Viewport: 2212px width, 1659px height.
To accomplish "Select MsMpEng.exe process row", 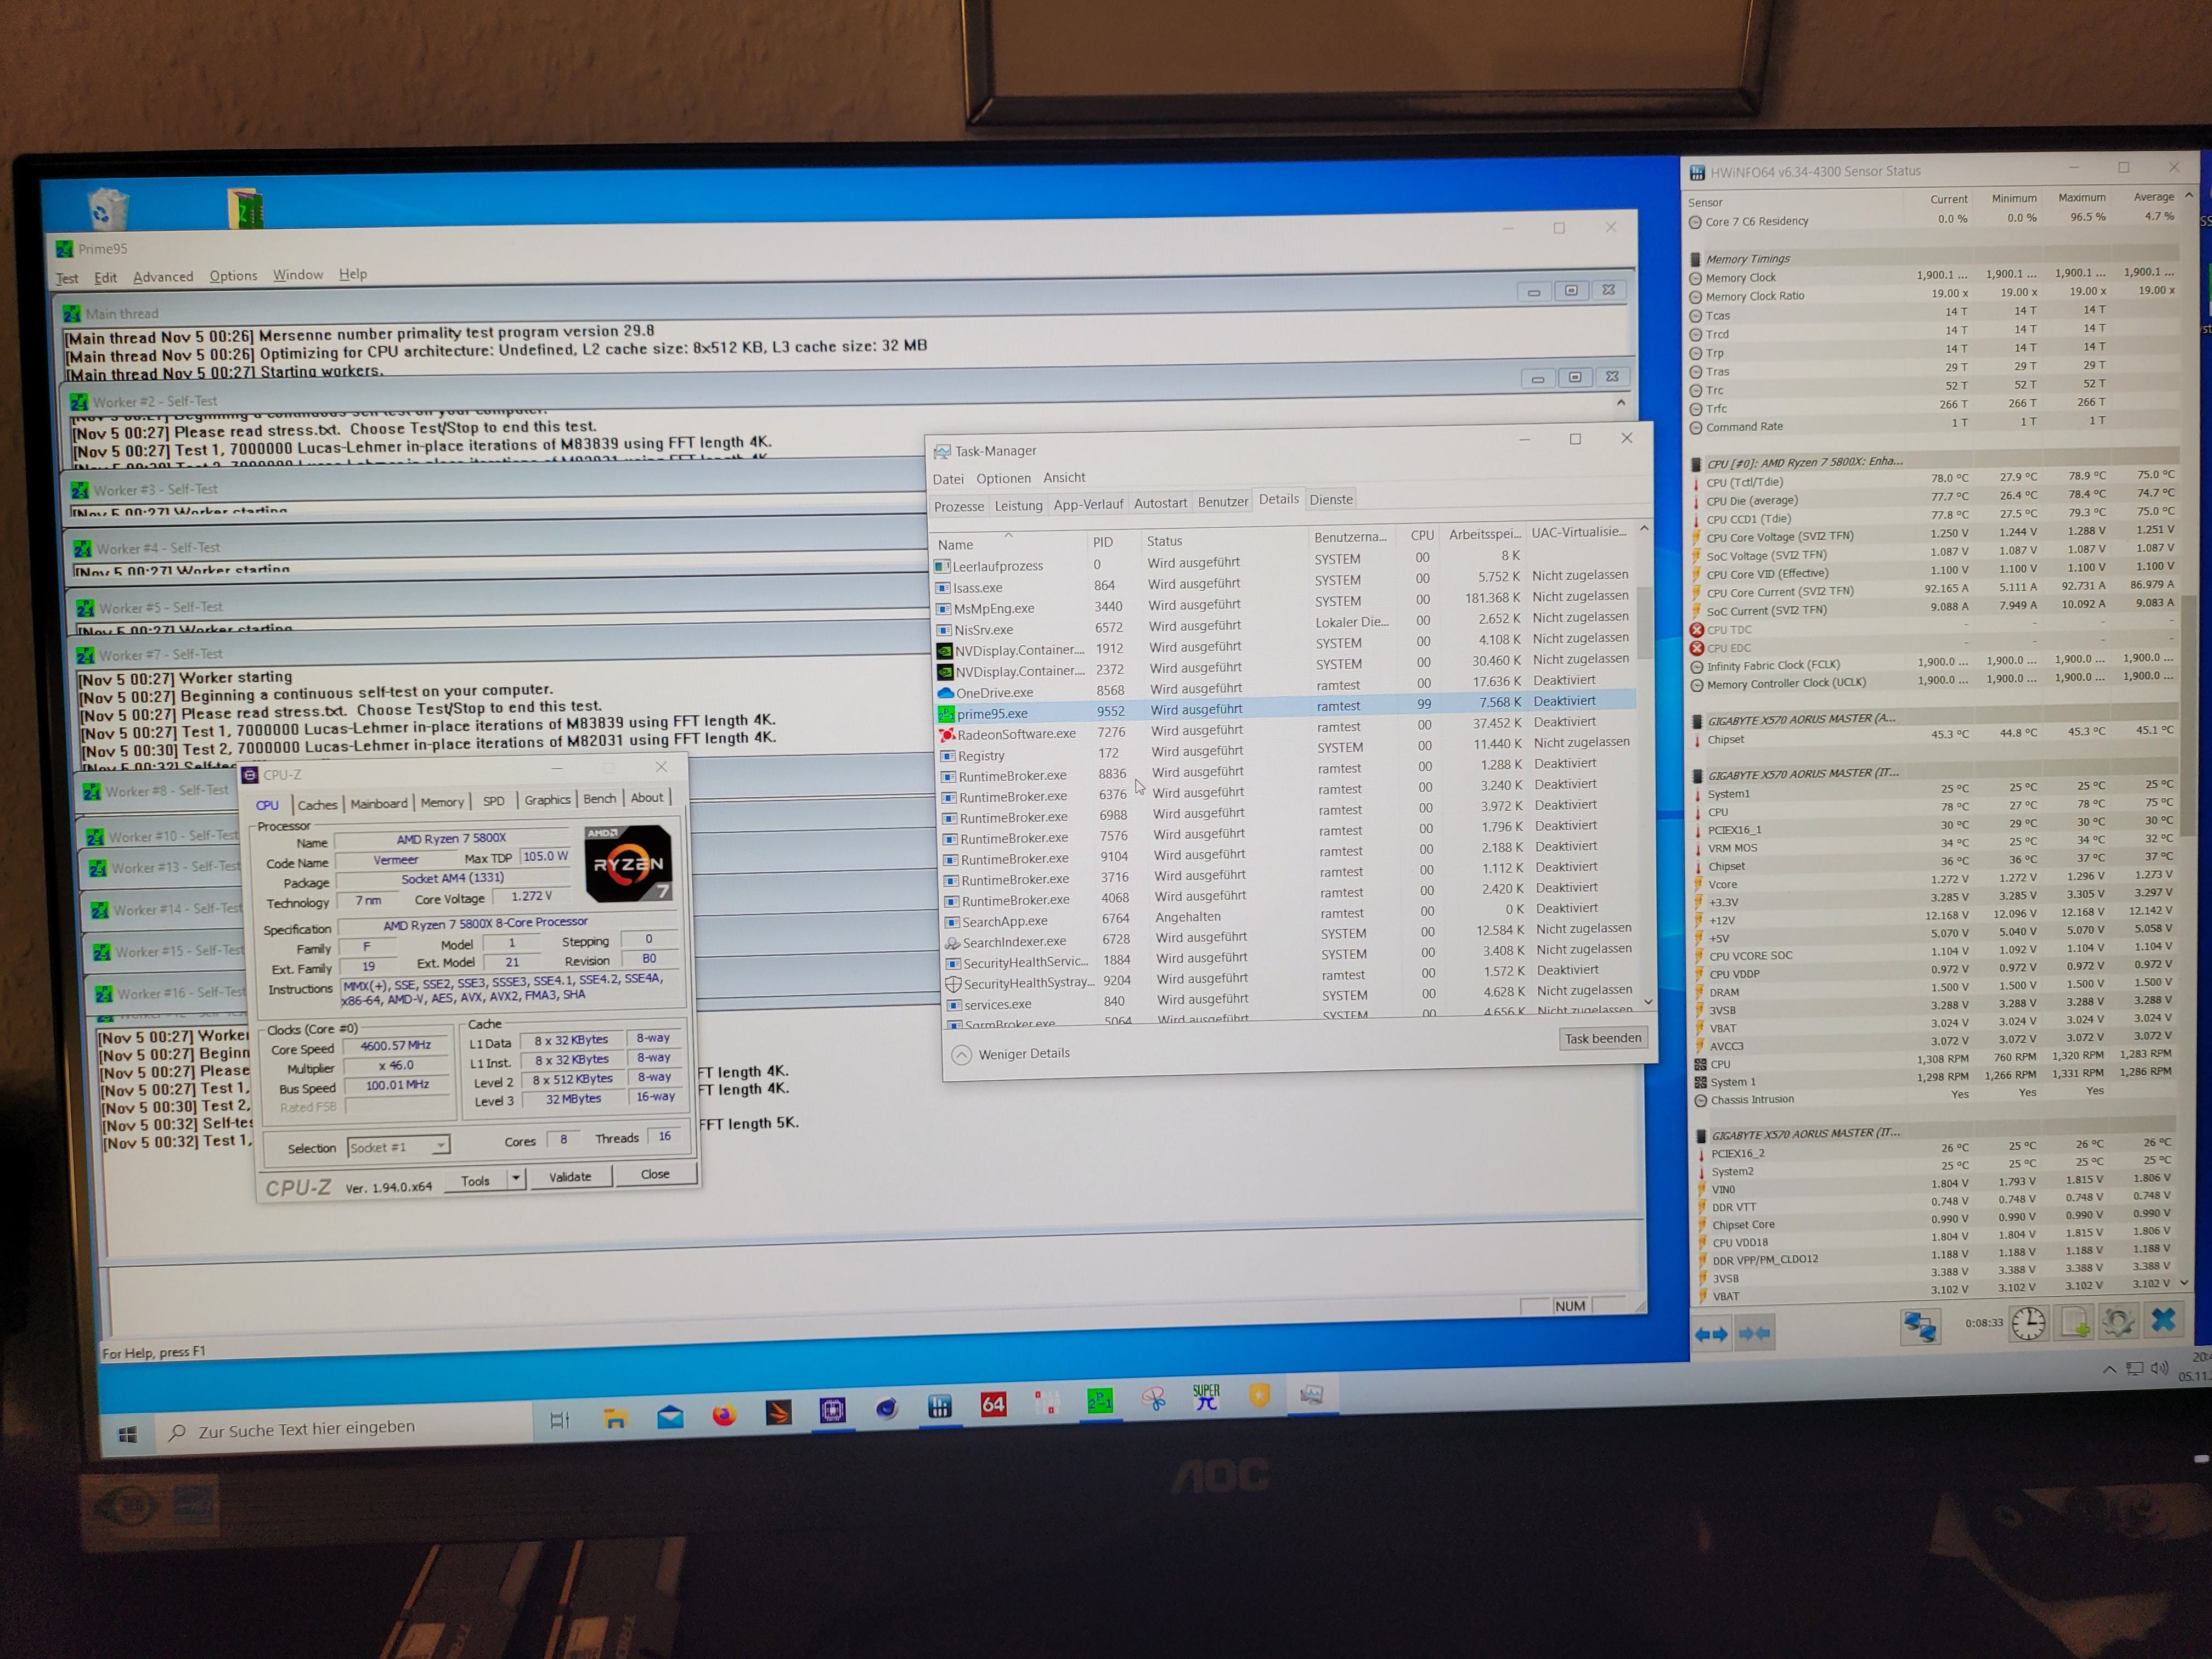I will pyautogui.click(x=1284, y=604).
